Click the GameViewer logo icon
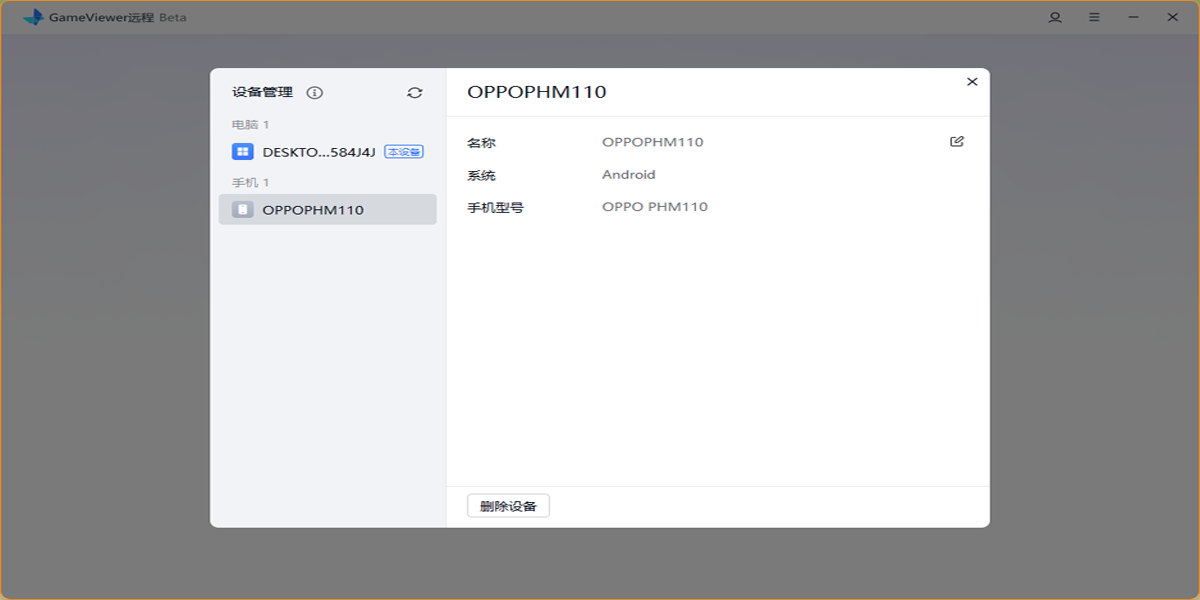1200x600 pixels. 33,17
